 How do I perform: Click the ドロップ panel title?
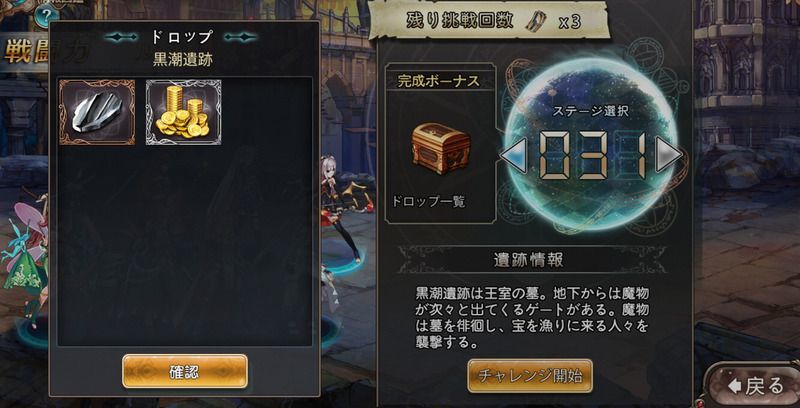click(x=182, y=37)
